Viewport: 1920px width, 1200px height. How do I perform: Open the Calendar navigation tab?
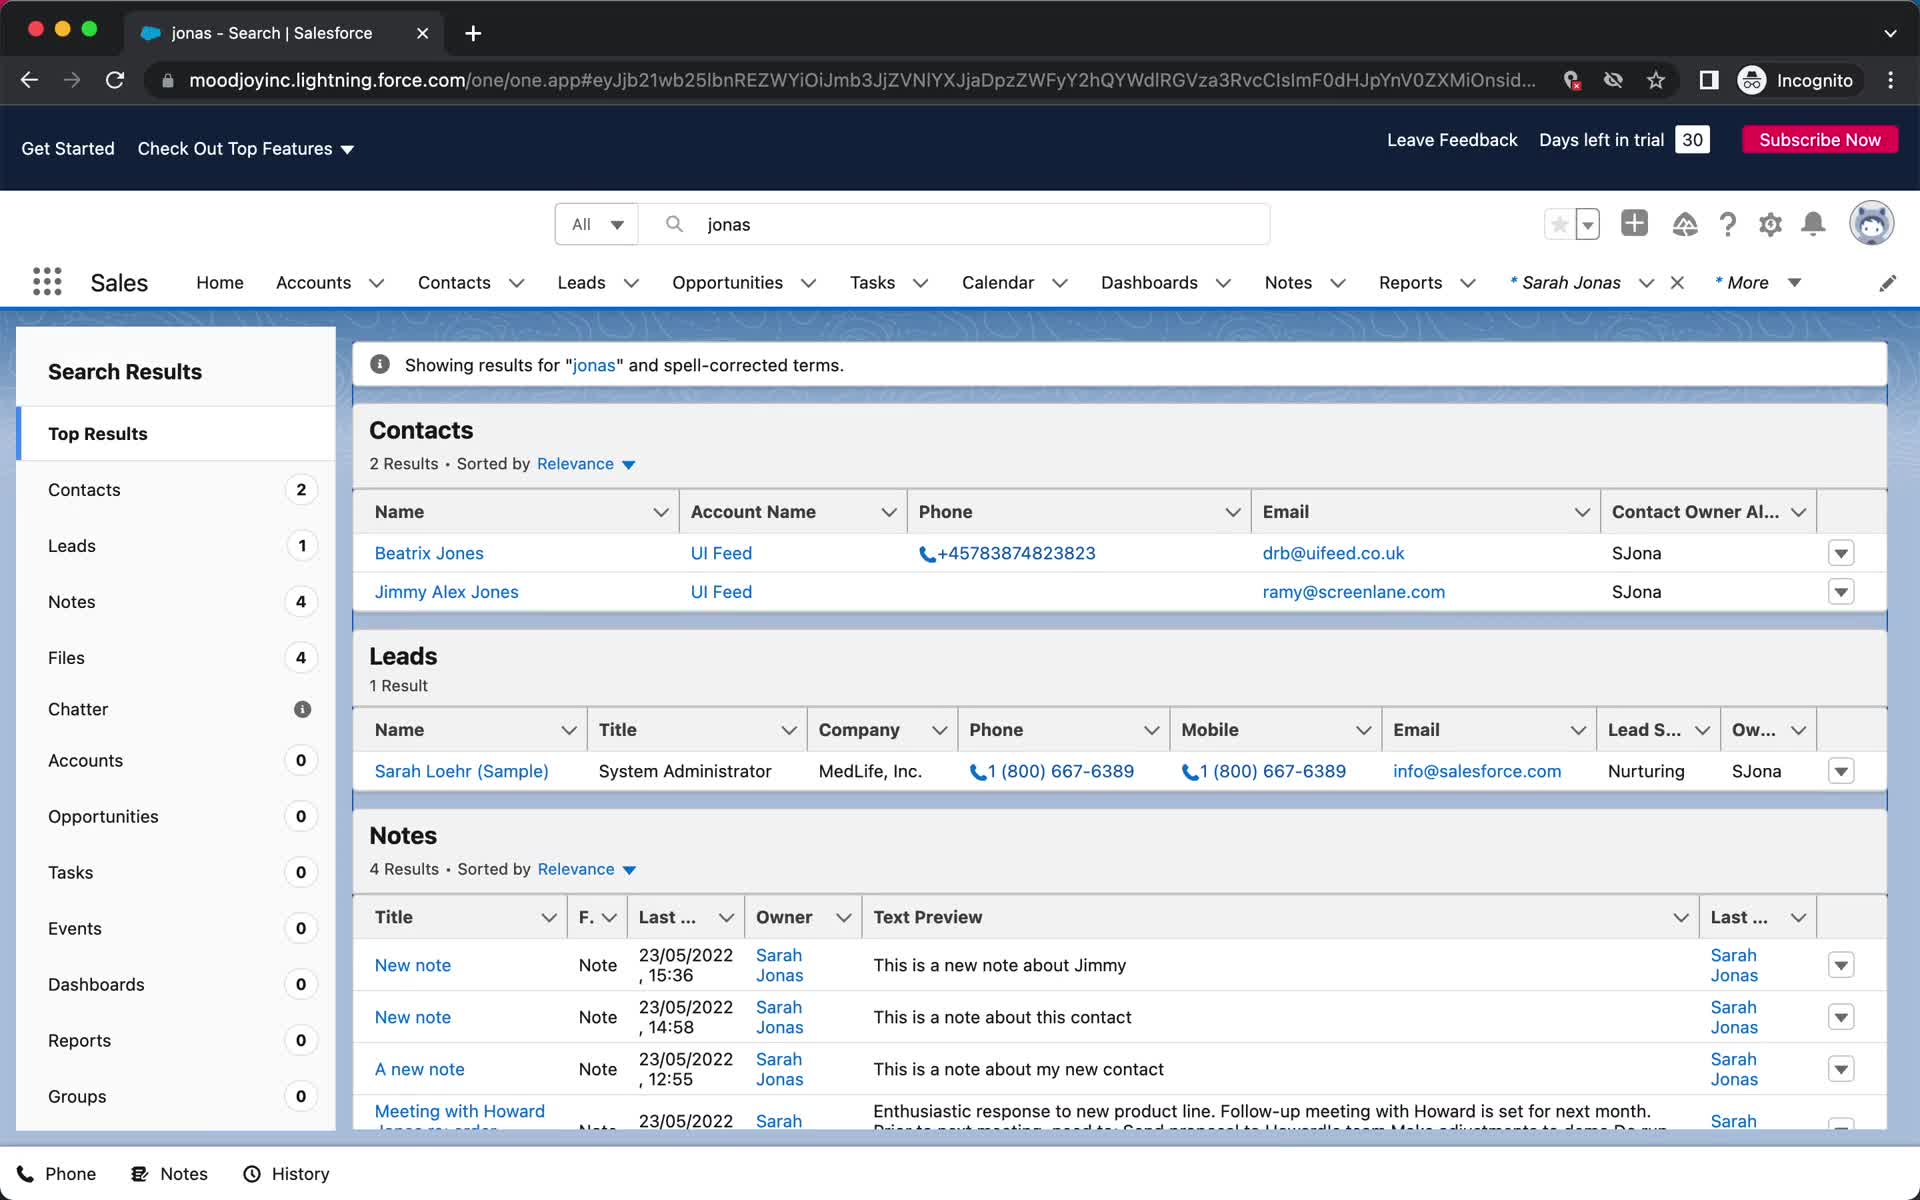pyautogui.click(x=997, y=283)
